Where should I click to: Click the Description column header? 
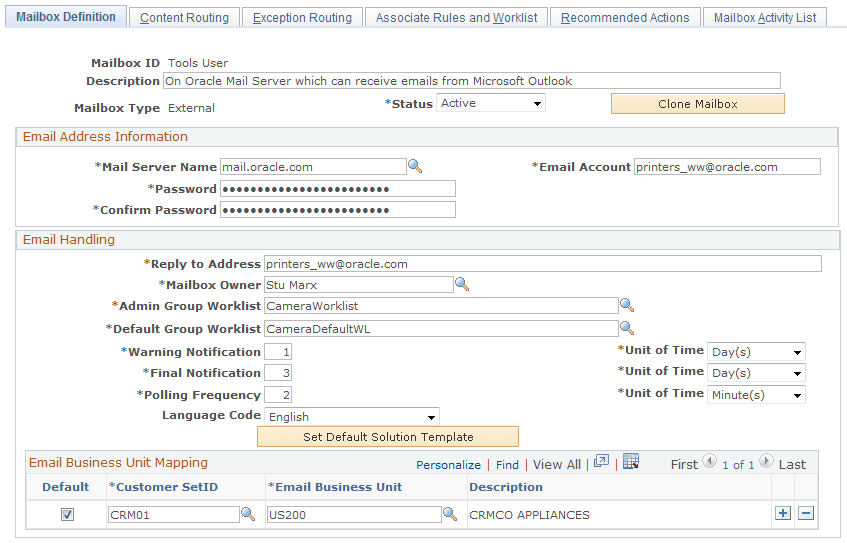[506, 487]
